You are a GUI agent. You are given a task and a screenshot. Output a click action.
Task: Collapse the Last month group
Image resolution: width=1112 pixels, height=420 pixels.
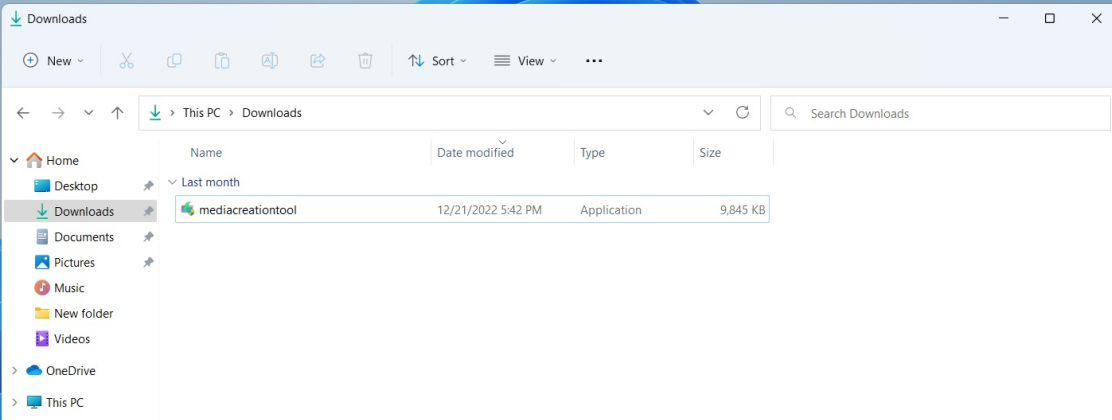(x=172, y=182)
